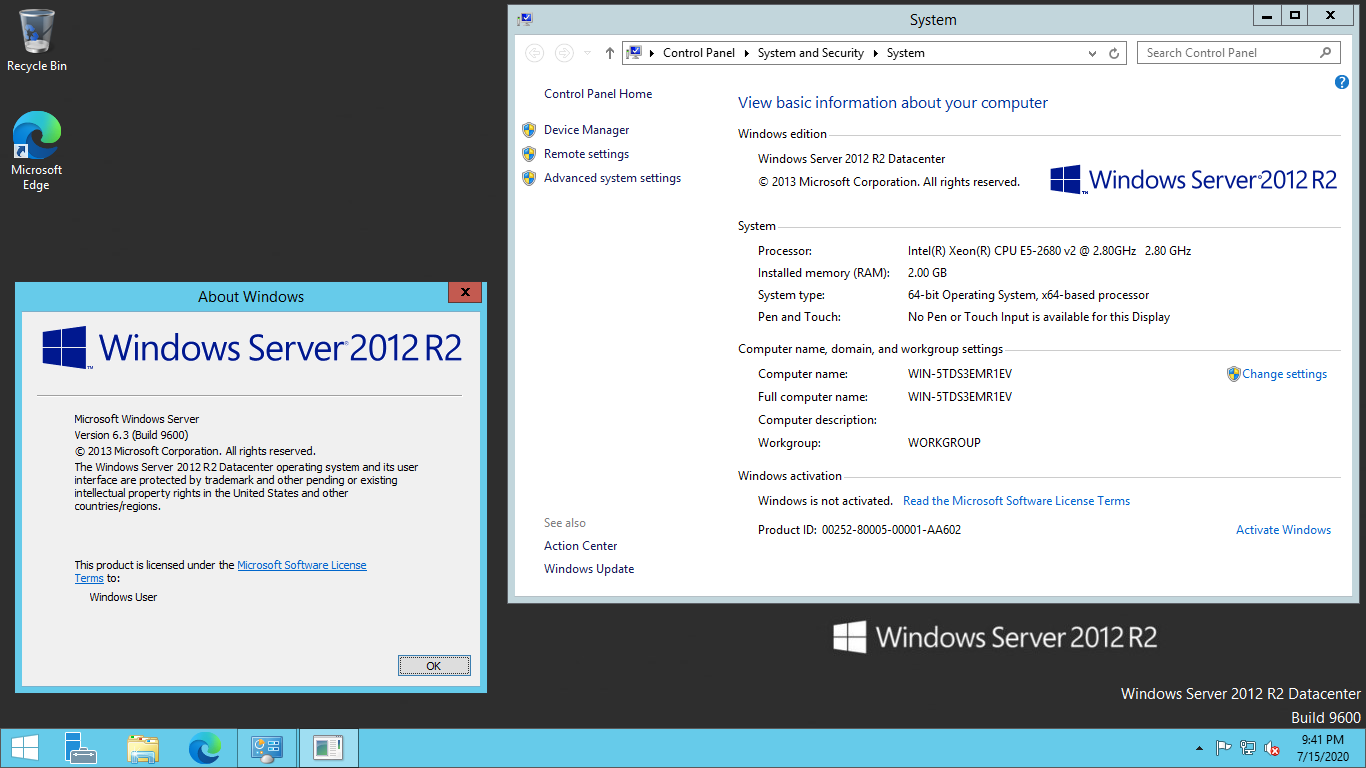Click the Forward arrow in System window
The height and width of the screenshot is (768, 1366).
tap(564, 53)
